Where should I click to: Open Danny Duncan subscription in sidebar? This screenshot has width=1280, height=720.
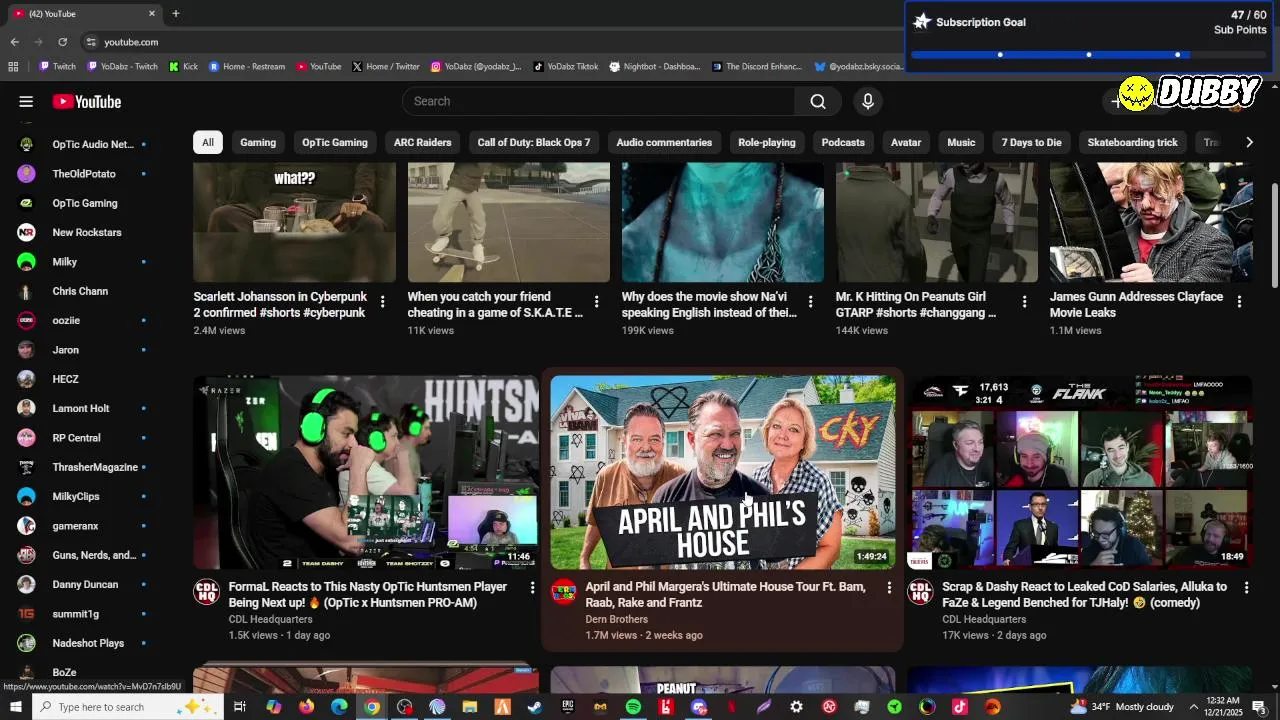[83, 584]
